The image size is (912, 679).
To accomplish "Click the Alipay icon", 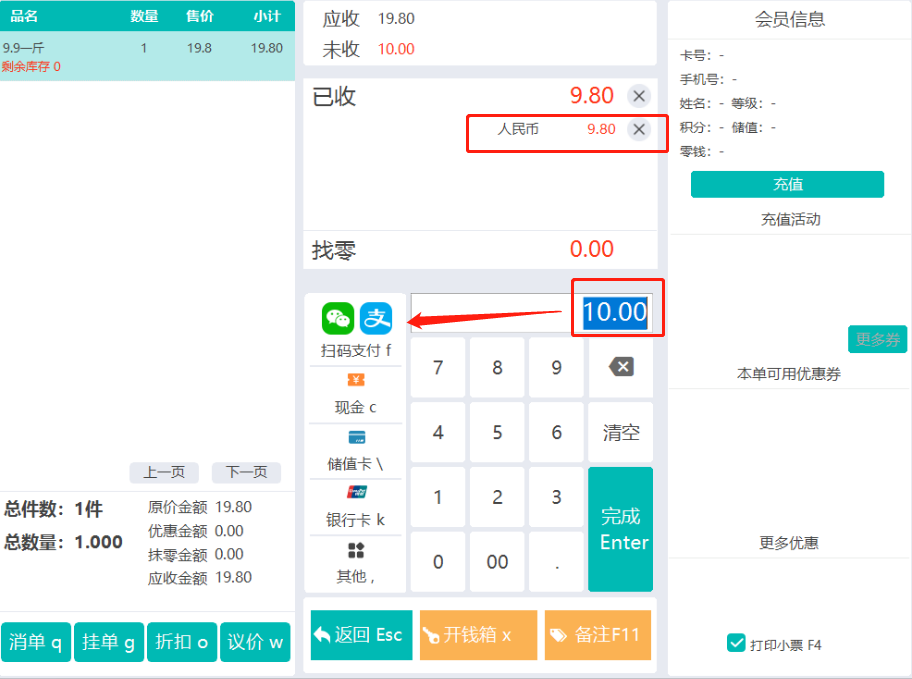I will (376, 318).
